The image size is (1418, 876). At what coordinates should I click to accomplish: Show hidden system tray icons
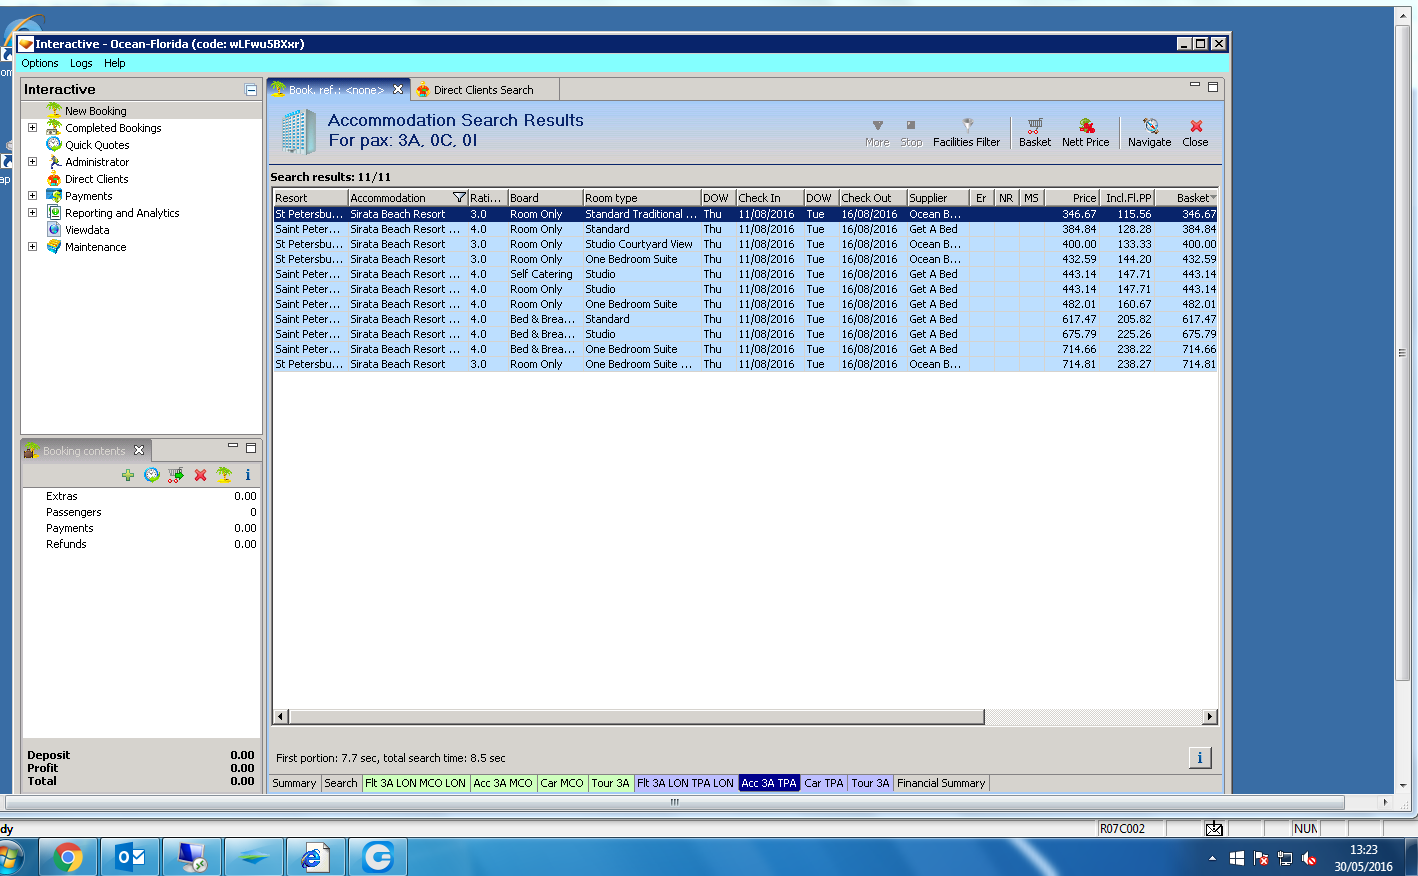click(x=1212, y=858)
